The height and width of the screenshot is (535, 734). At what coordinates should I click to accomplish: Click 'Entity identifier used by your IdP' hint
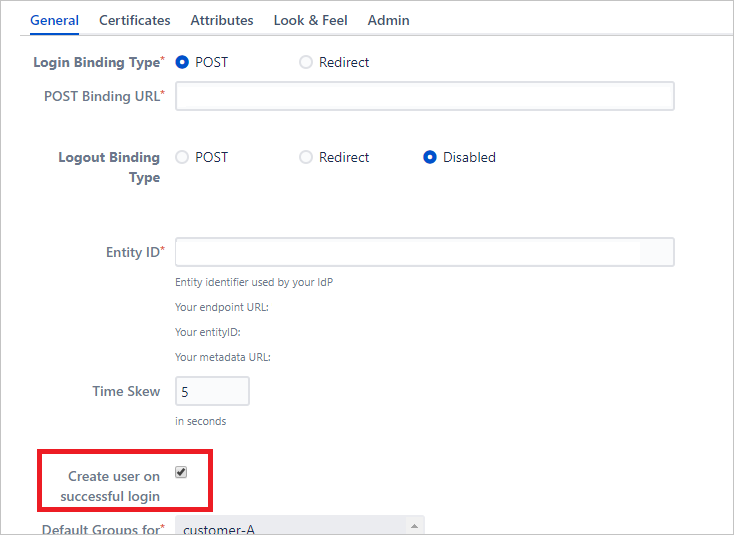pyautogui.click(x=254, y=283)
